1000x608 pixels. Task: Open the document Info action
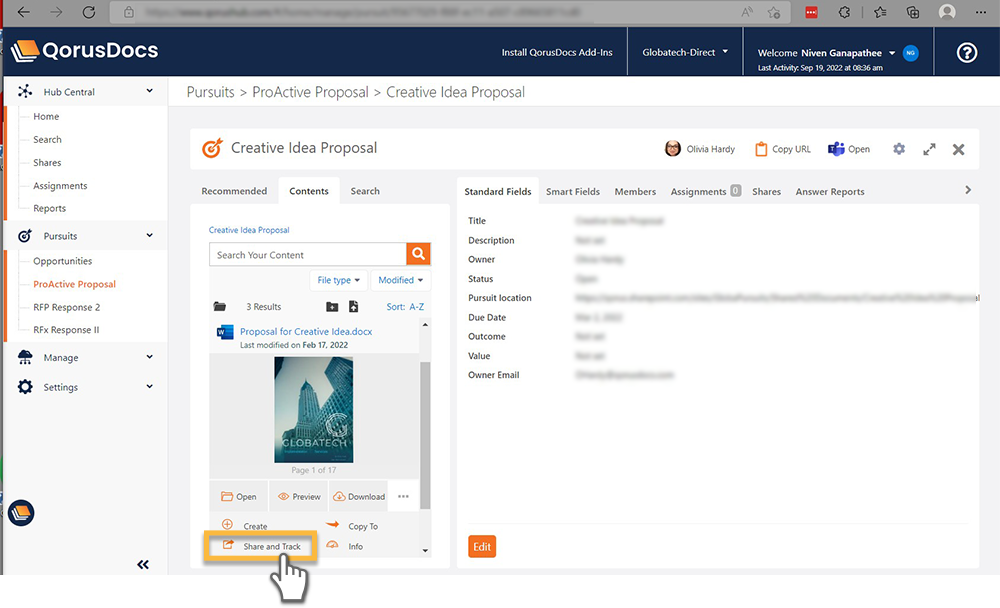345,546
